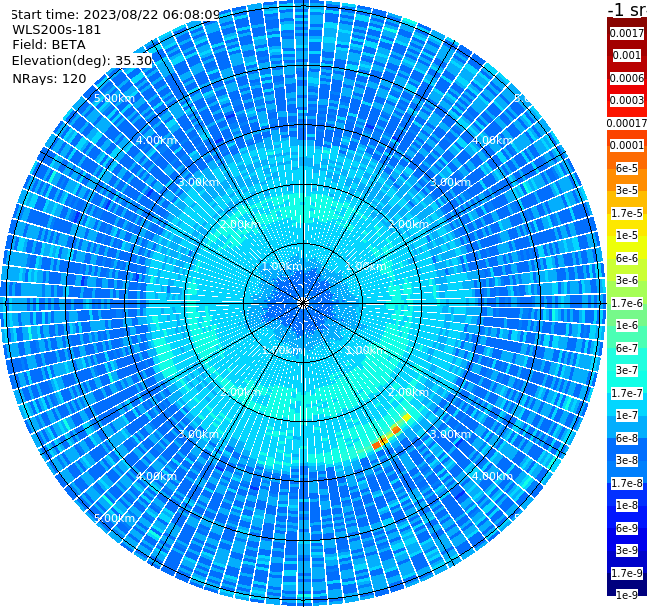Select the 1.7e-7 colorbar value
This screenshot has width=647, height=607.
click(x=626, y=393)
